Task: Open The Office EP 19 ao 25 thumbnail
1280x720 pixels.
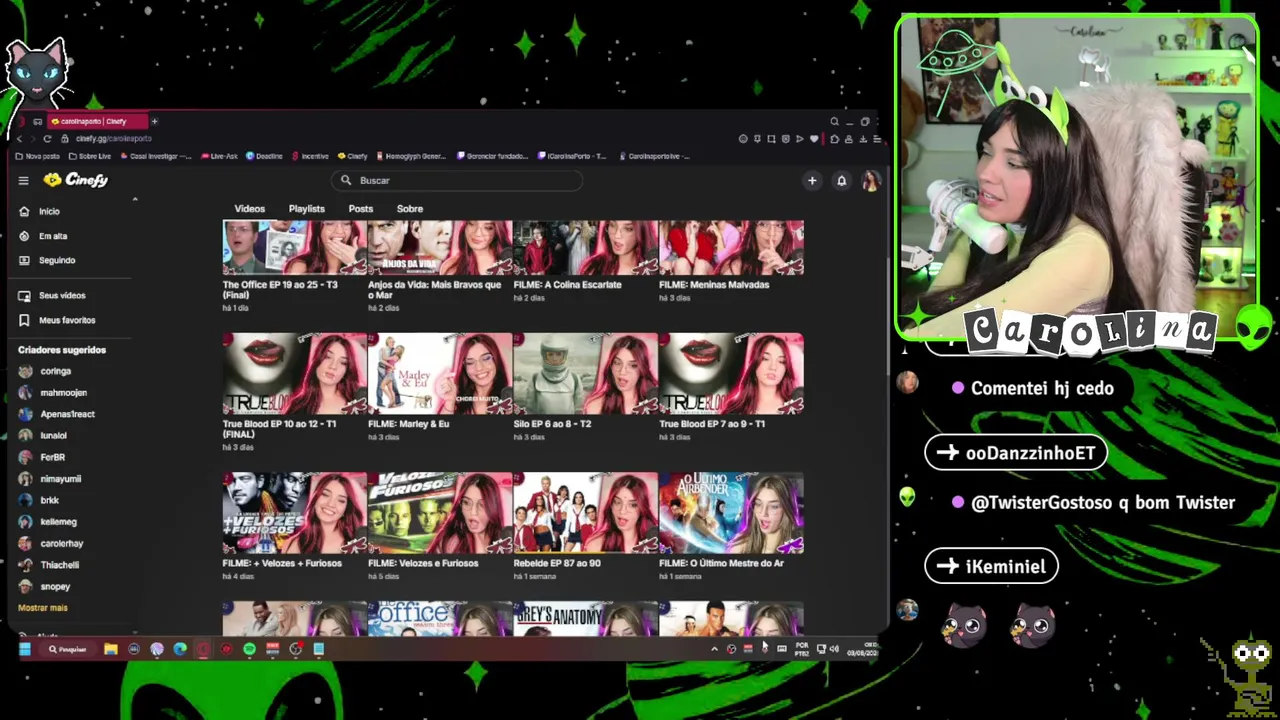Action: coord(295,248)
